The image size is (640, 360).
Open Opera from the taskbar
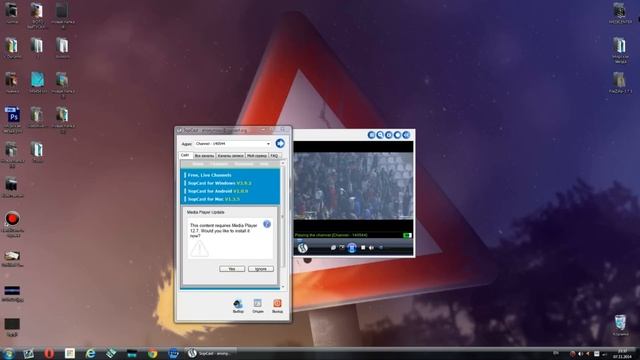click(x=49, y=353)
